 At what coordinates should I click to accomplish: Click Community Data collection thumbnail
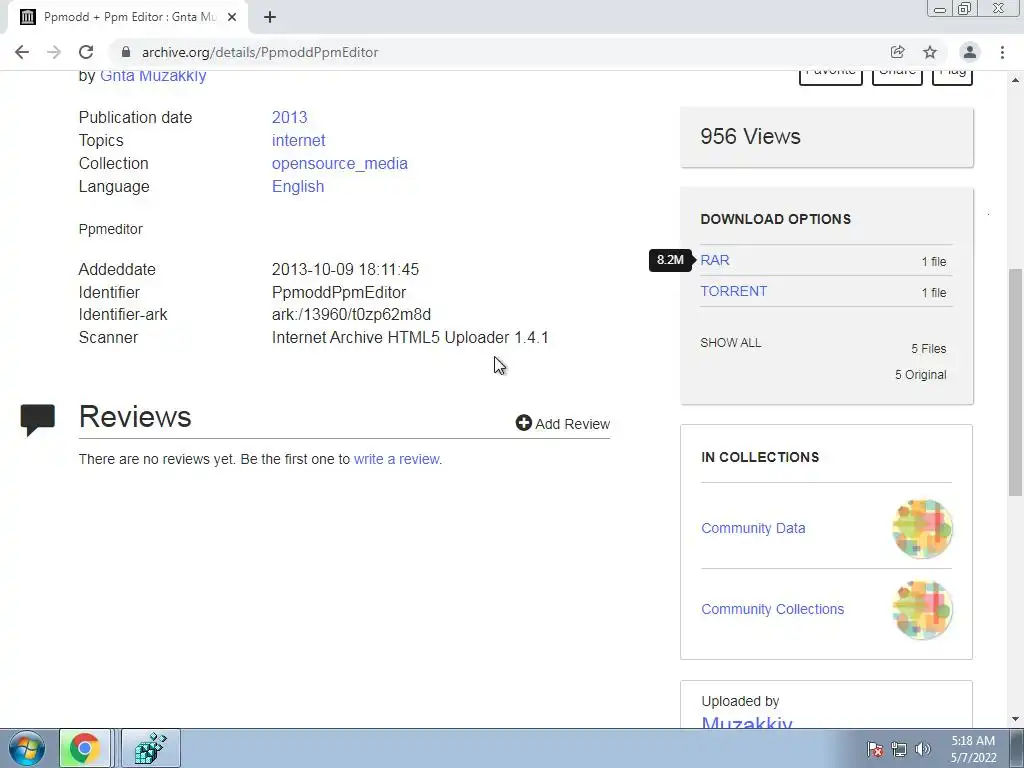coord(922,529)
